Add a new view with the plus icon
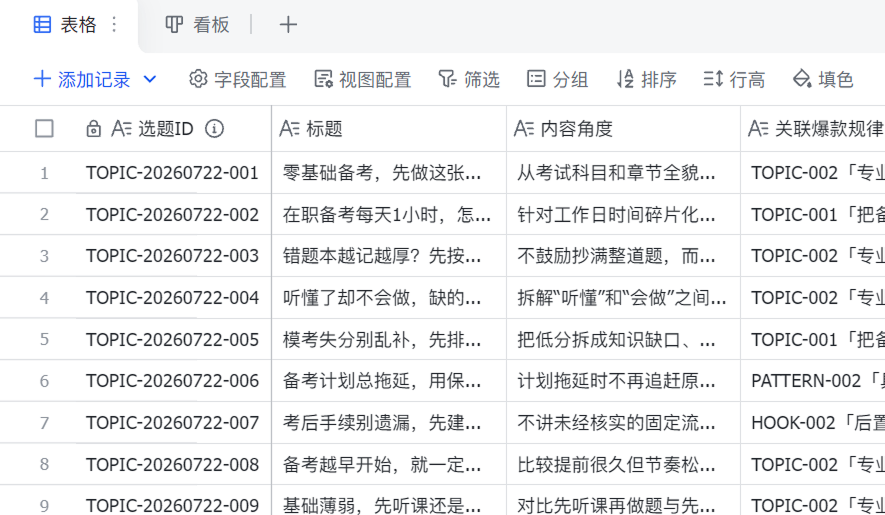 click(288, 25)
